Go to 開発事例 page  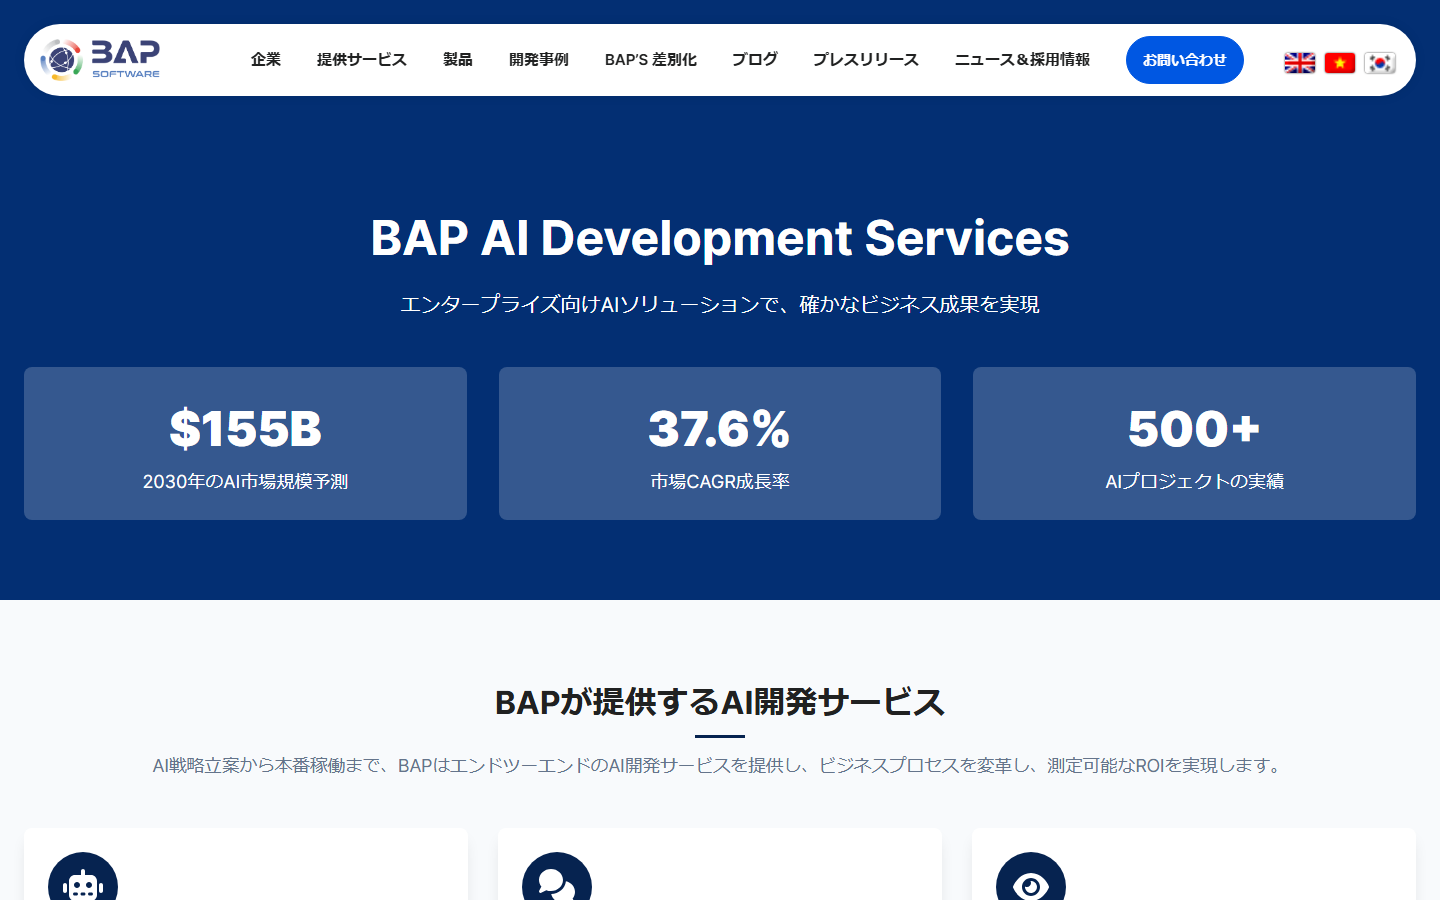click(539, 60)
